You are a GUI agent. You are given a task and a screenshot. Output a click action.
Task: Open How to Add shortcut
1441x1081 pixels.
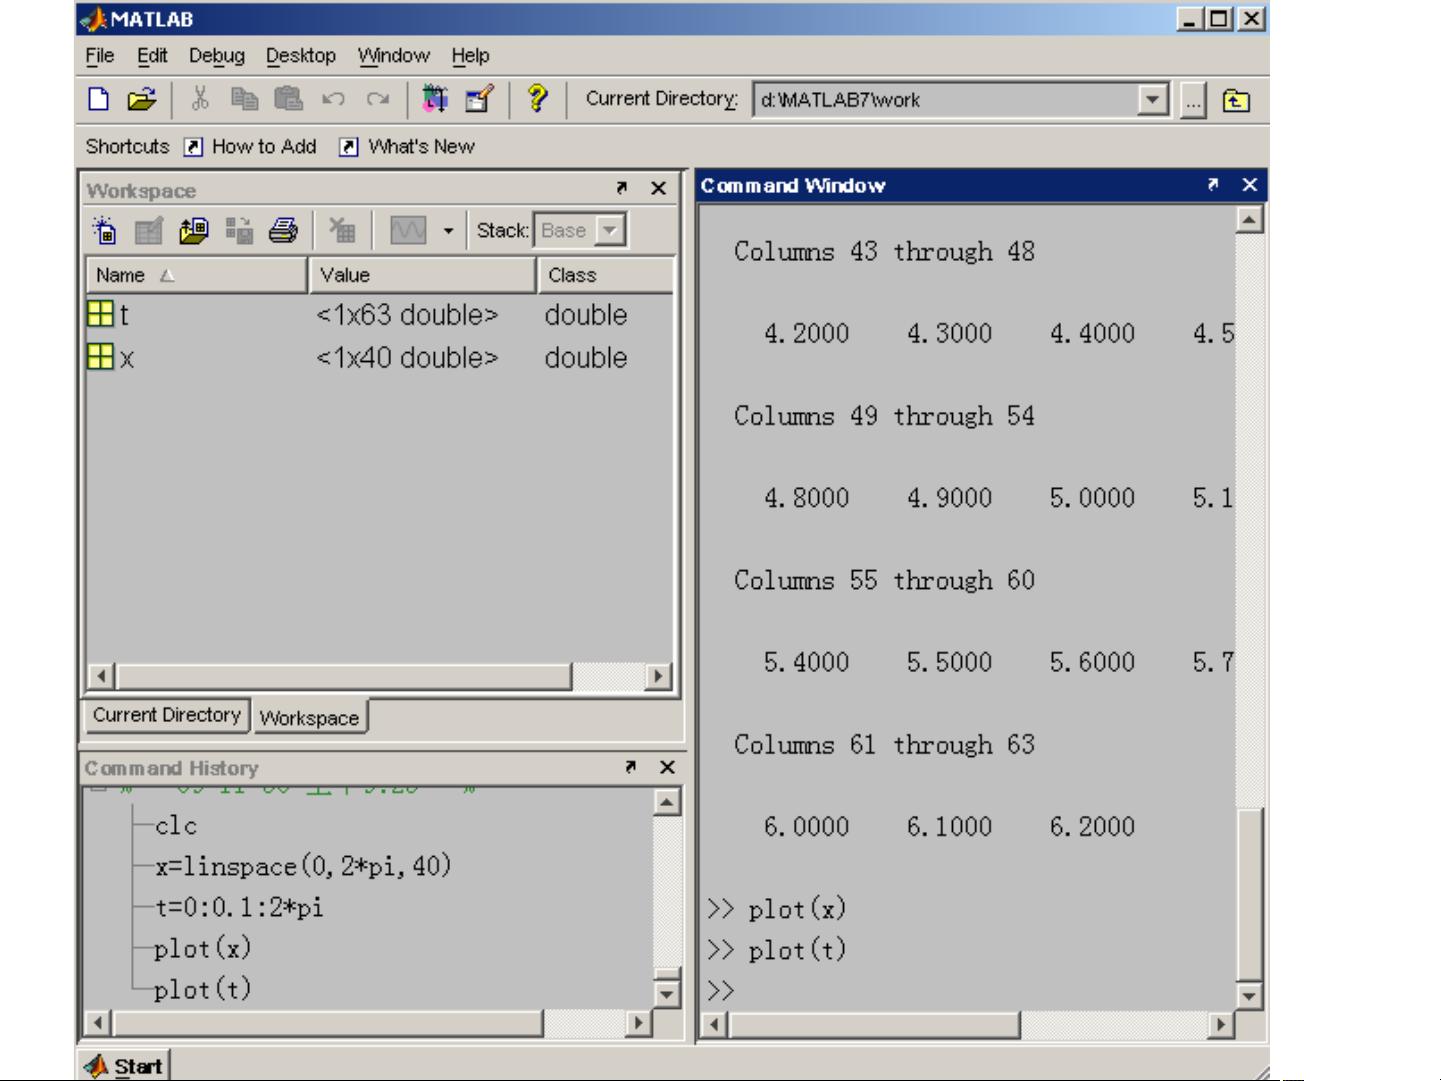coord(251,147)
